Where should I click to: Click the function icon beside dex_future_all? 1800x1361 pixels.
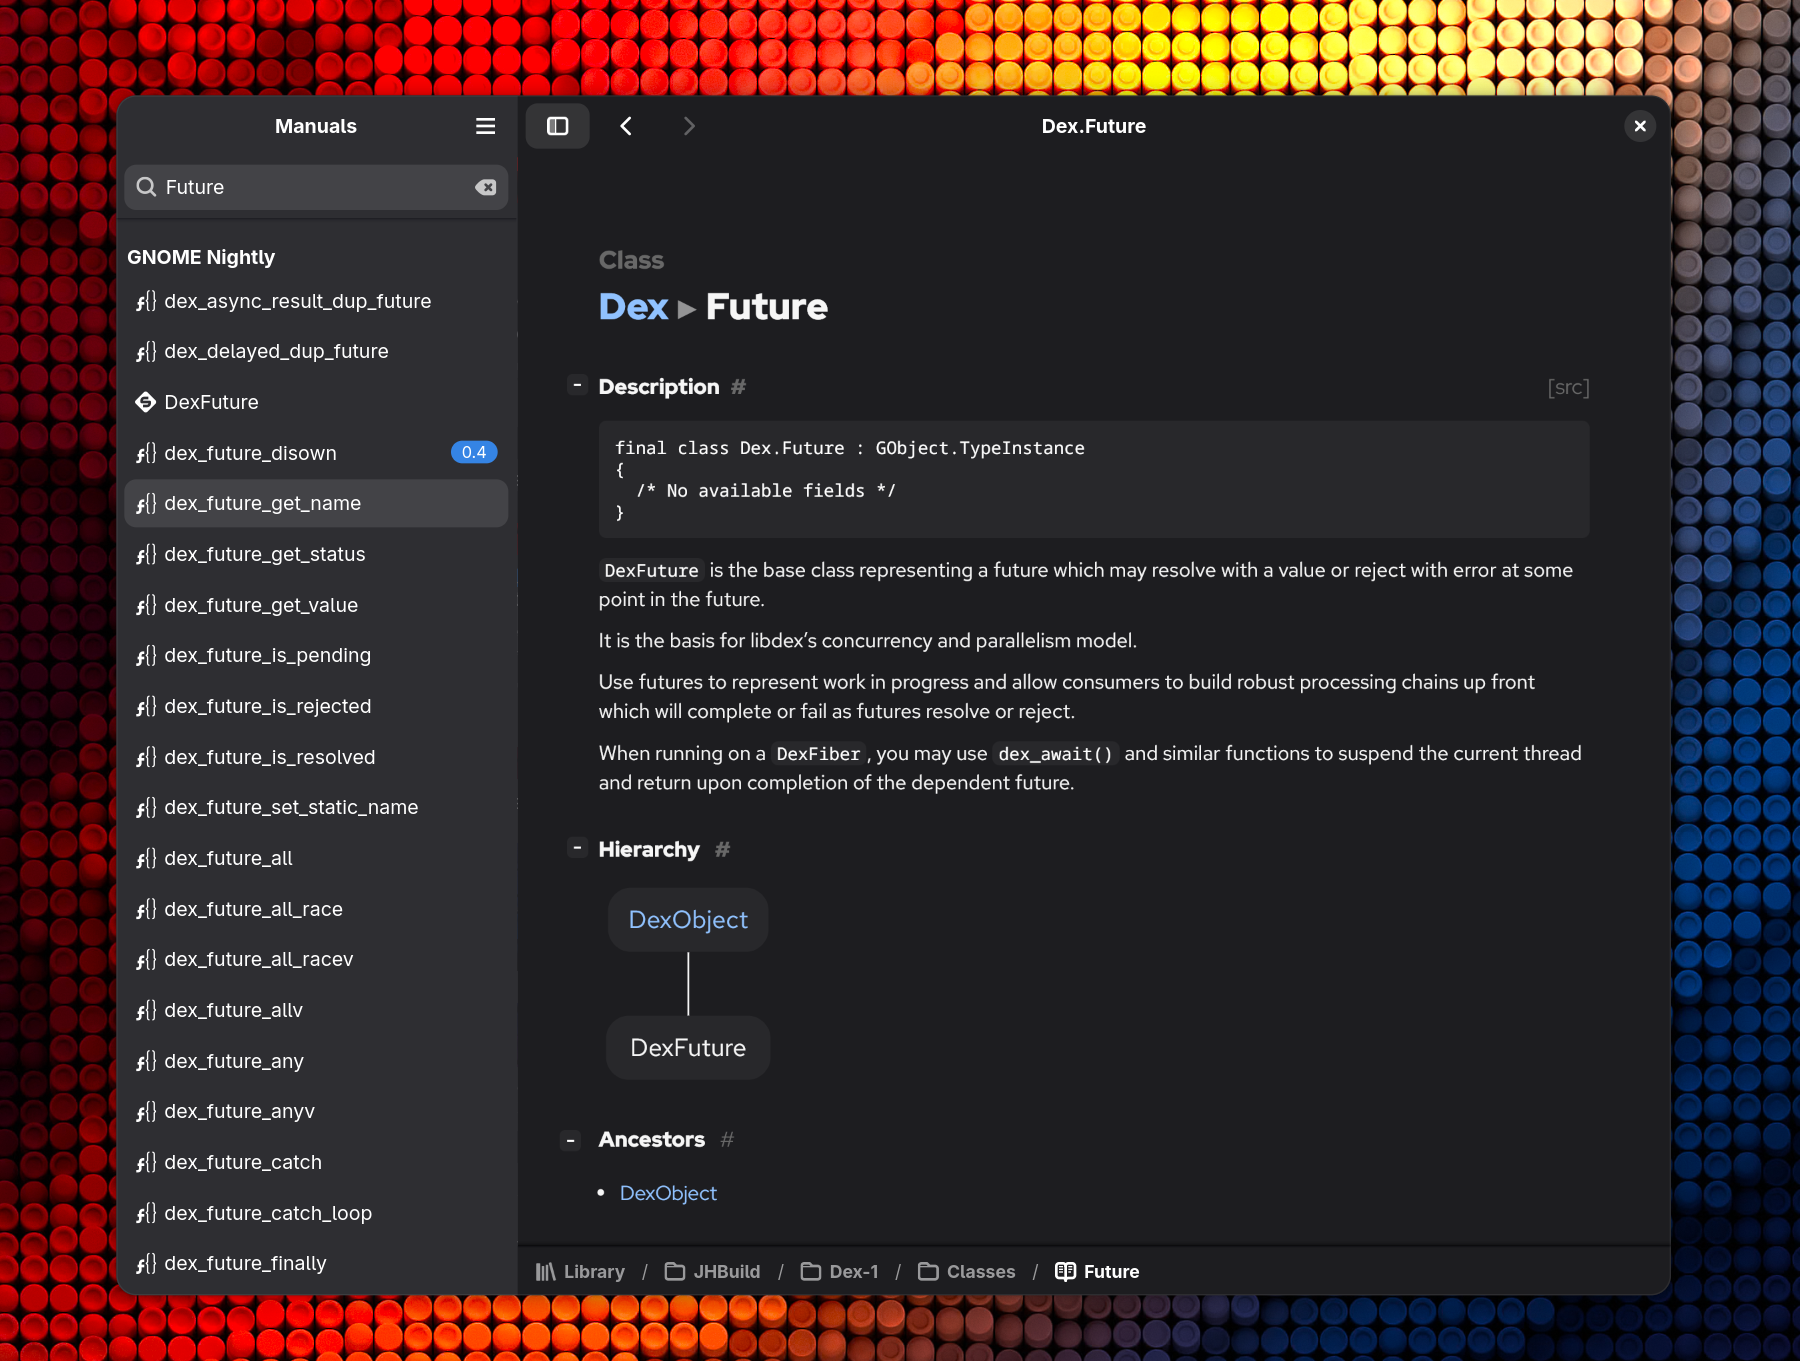pos(146,858)
